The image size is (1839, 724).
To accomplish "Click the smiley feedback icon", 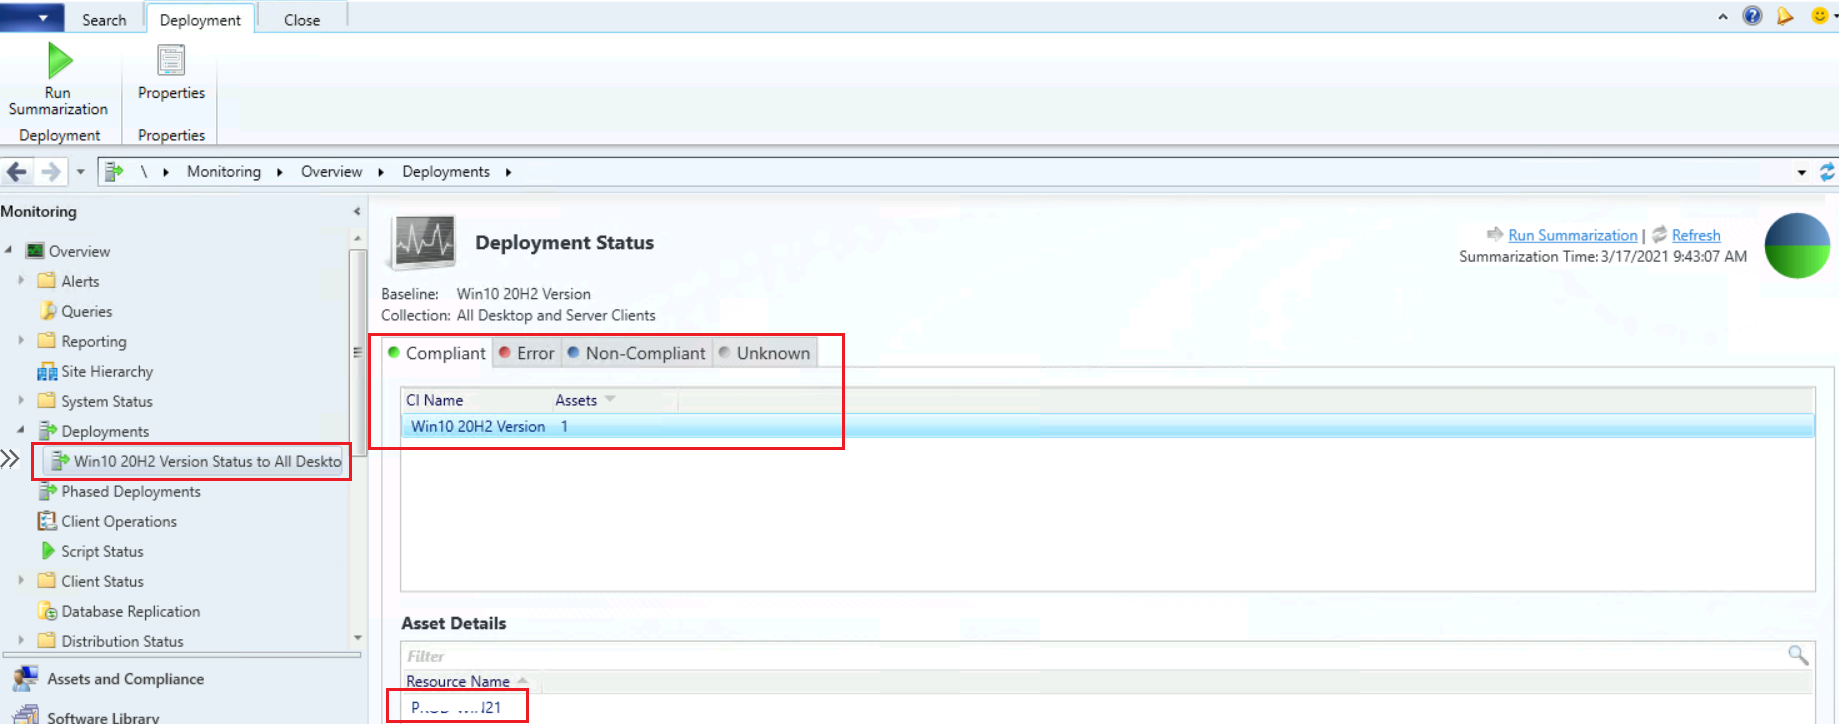I will [1820, 16].
